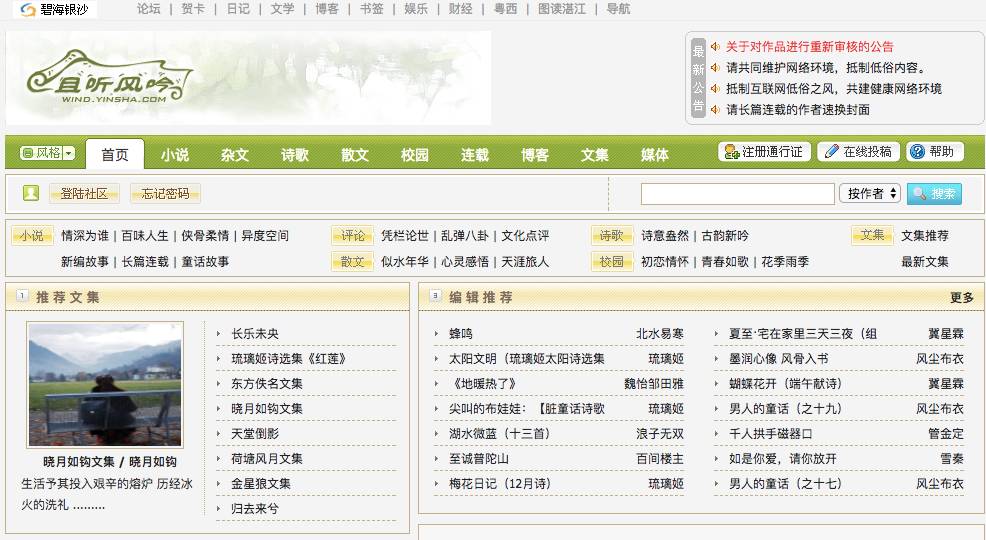Click the 且听风吟 site logo
Image resolution: width=986 pixels, height=540 pixels.
(x=109, y=78)
